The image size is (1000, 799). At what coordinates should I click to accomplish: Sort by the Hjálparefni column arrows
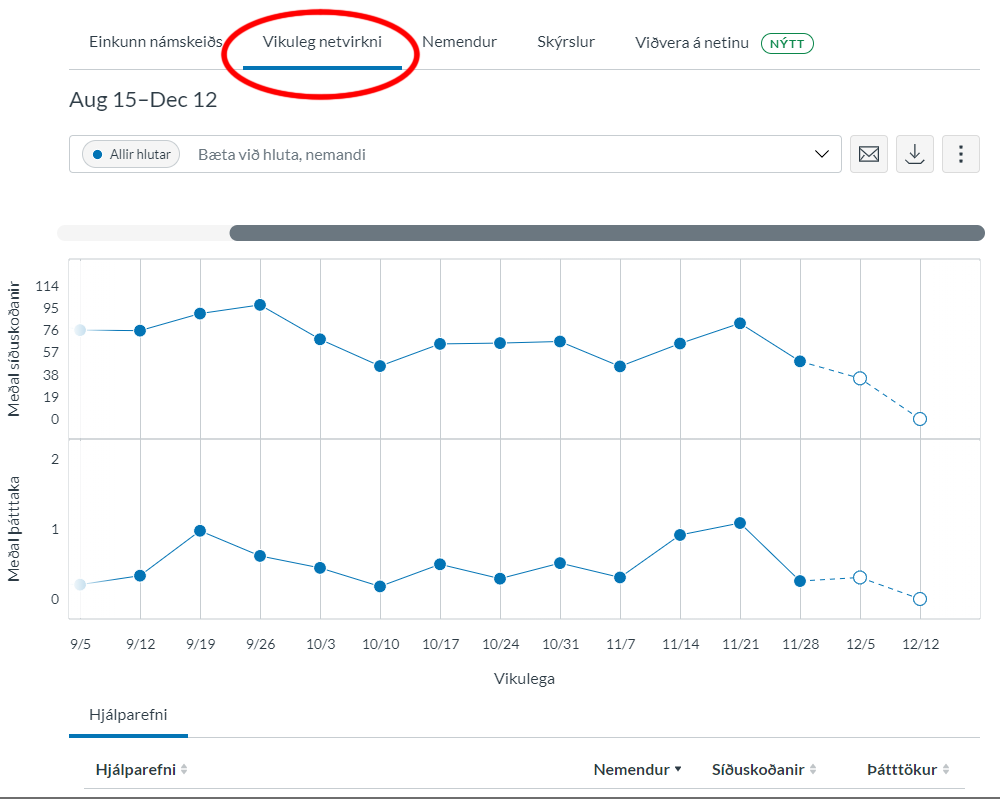pos(184,770)
